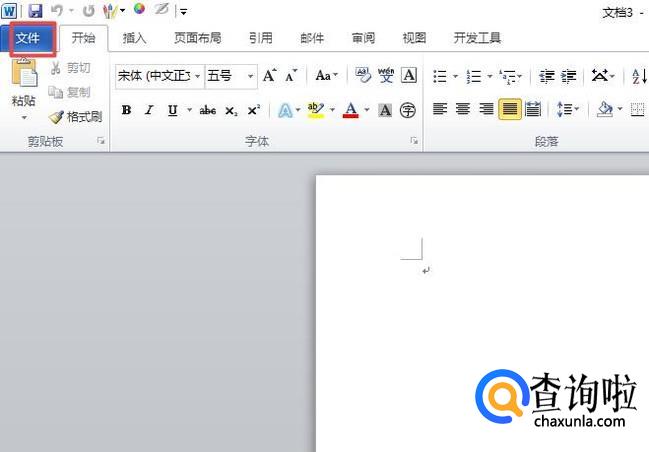This screenshot has width=649, height=452.
Task: Center align text
Action: [463, 109]
